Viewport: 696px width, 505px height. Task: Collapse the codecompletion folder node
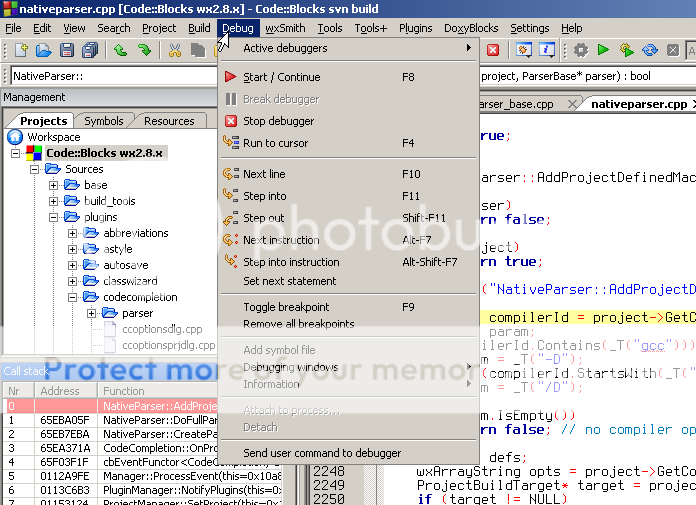[72, 297]
